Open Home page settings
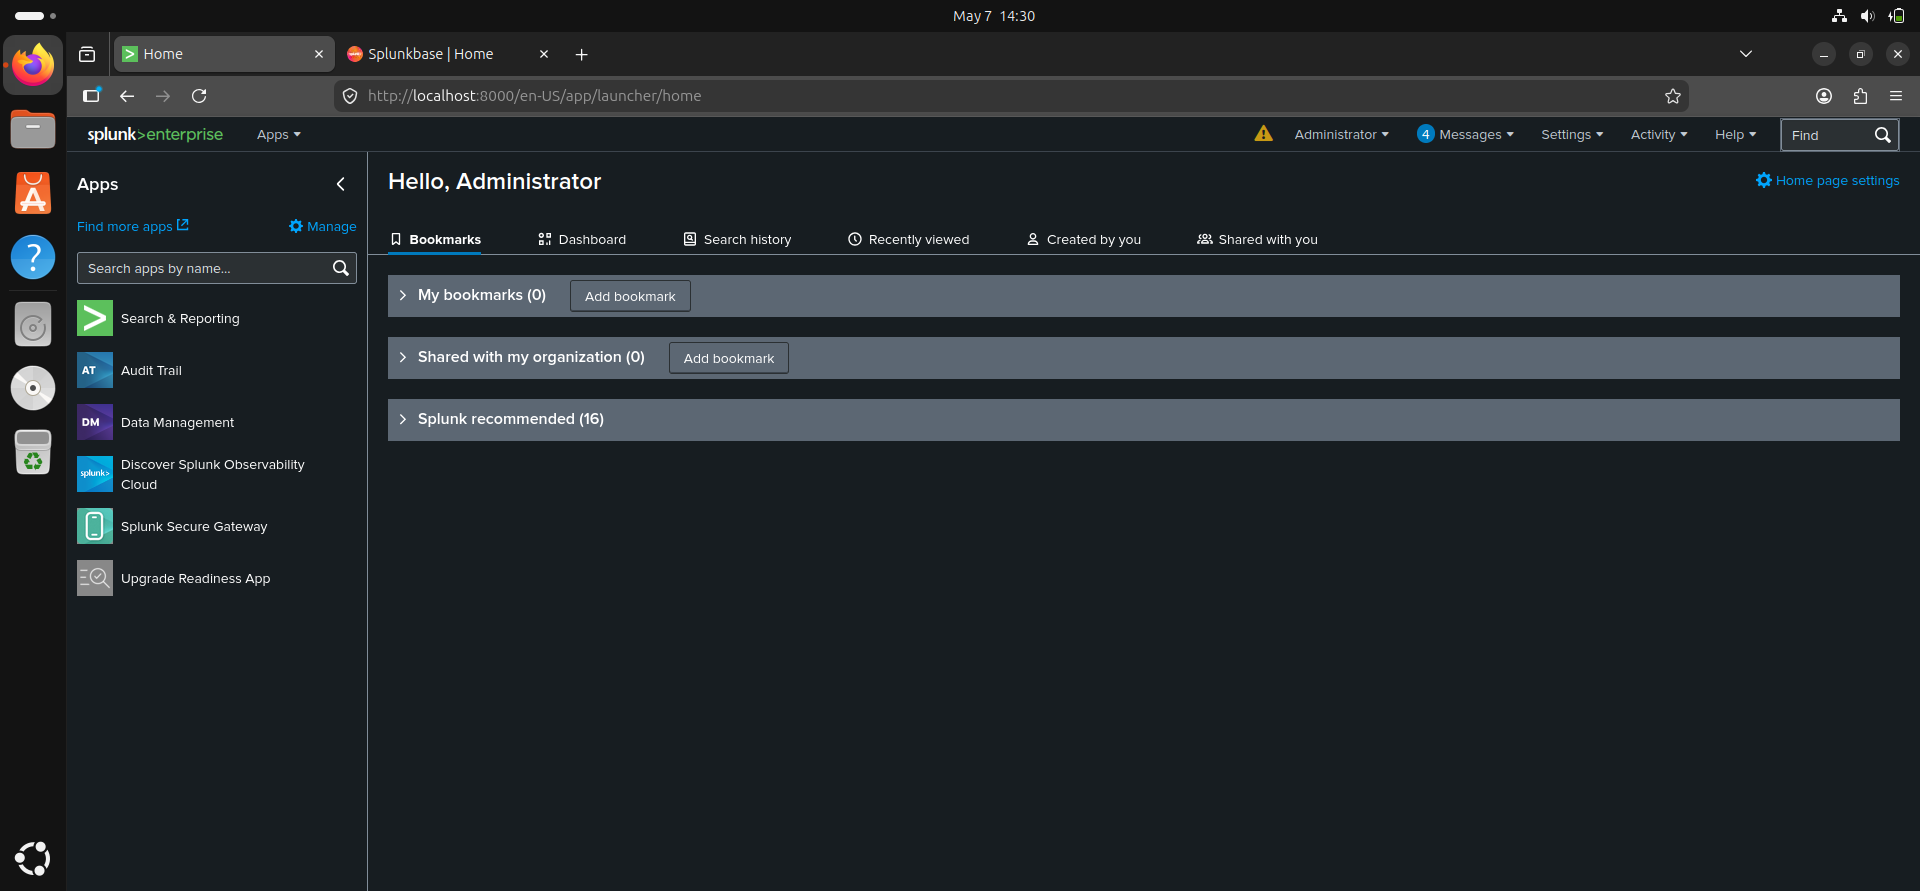Image resolution: width=1920 pixels, height=891 pixels. 1828,181
